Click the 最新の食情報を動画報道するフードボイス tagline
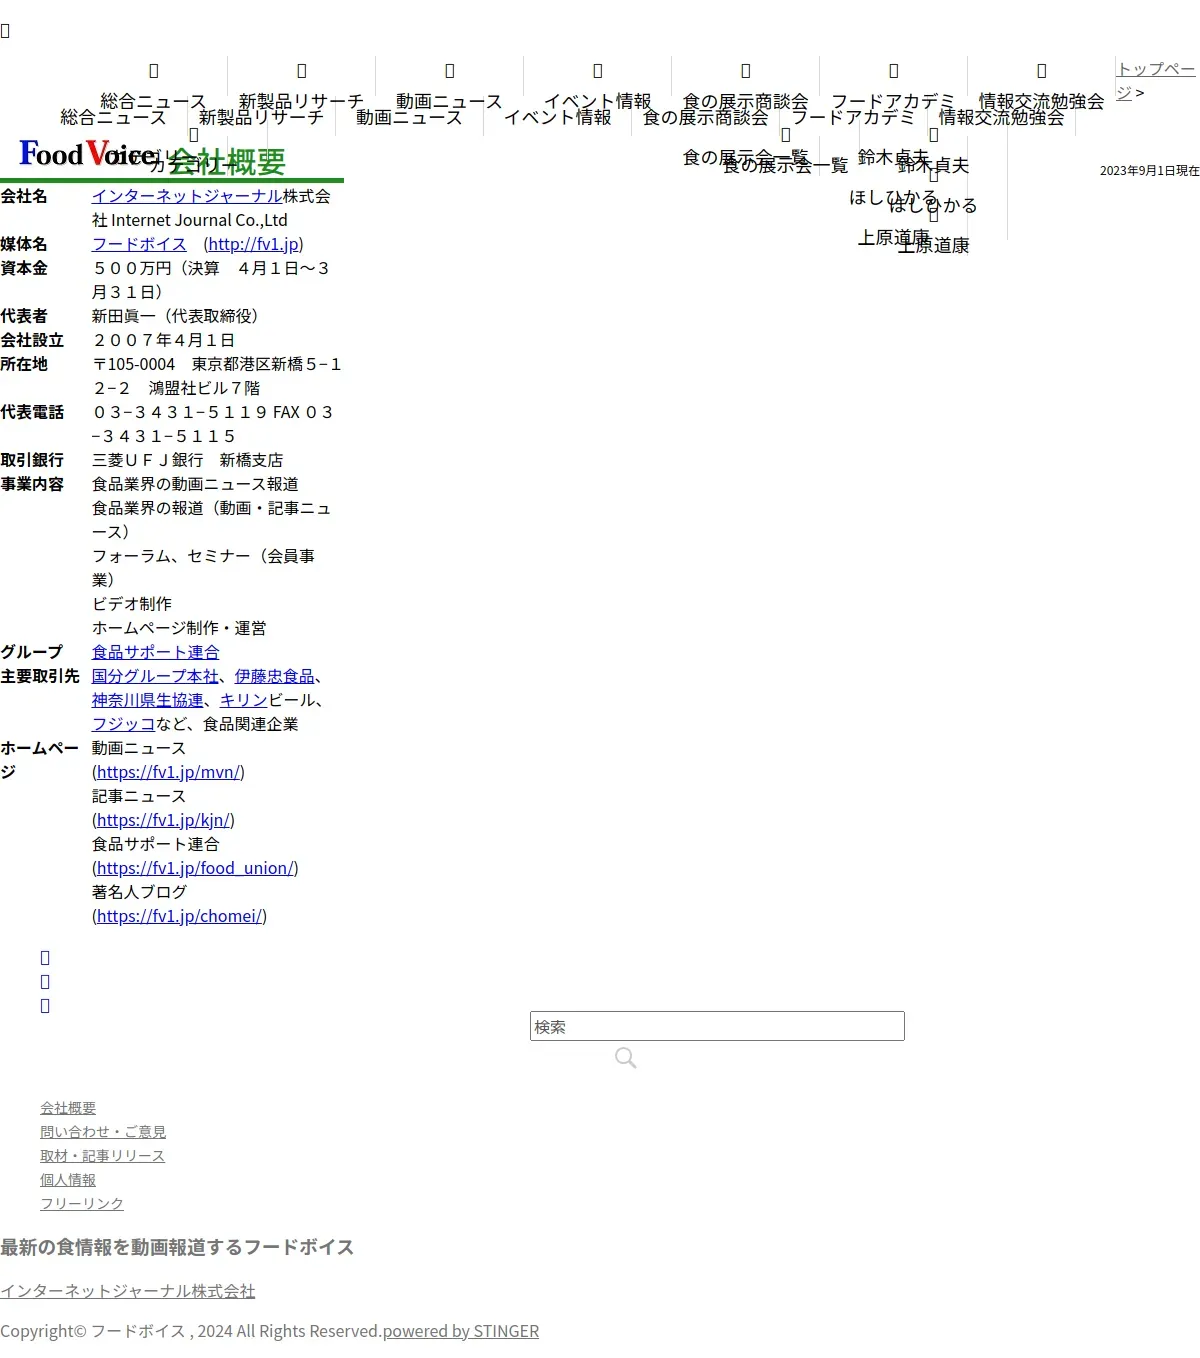The height and width of the screenshot is (1358, 1200). (177, 1247)
